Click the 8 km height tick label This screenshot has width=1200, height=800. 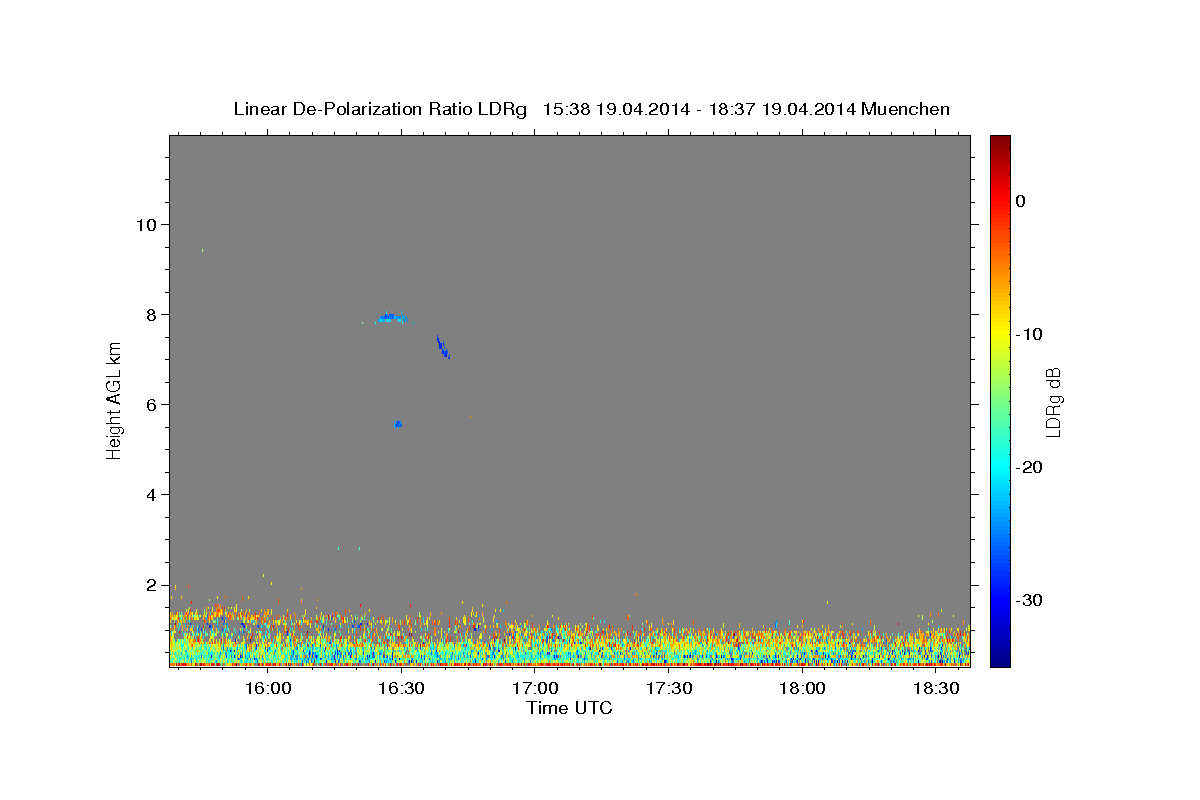(151, 314)
